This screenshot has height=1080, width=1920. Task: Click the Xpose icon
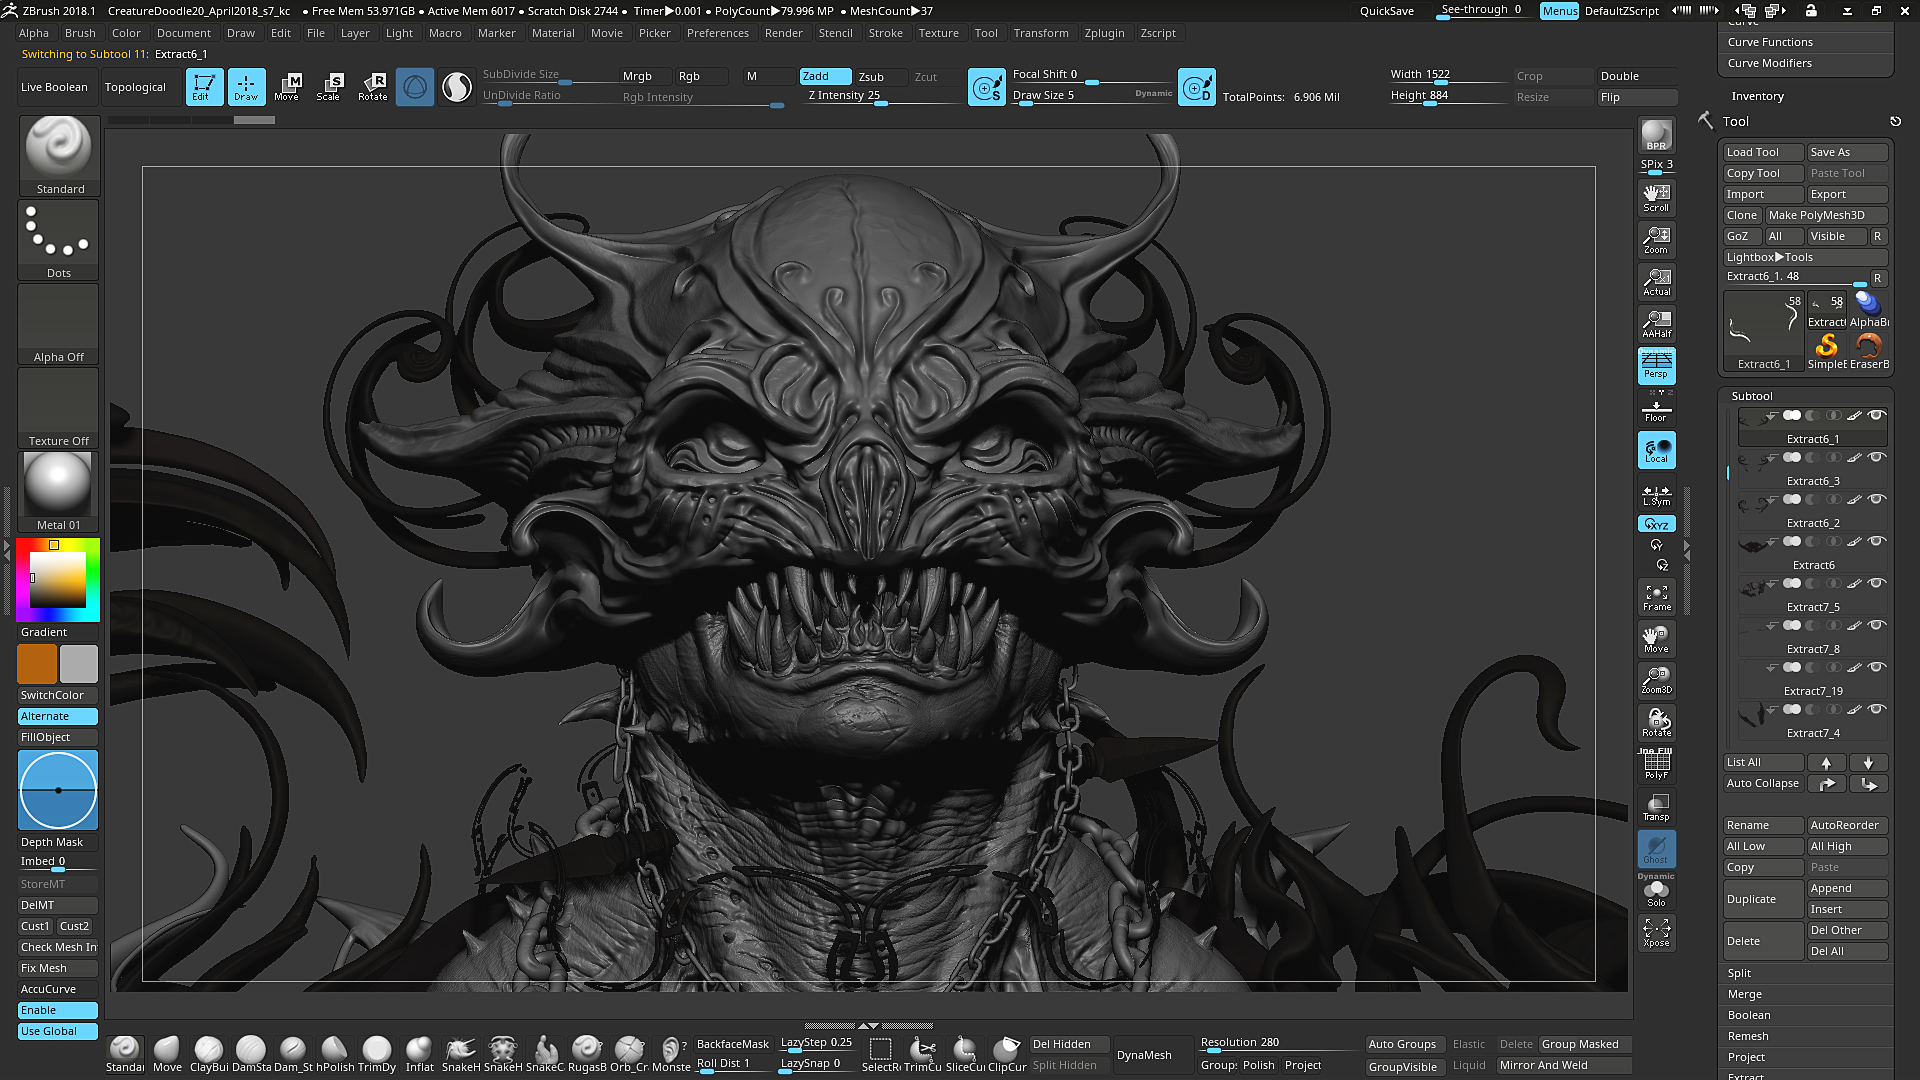[1656, 932]
